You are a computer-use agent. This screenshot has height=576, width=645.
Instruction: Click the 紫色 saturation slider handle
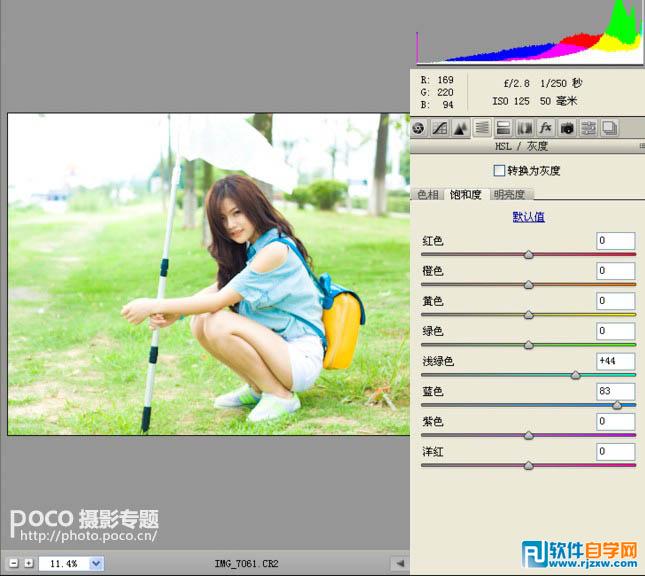coord(529,435)
